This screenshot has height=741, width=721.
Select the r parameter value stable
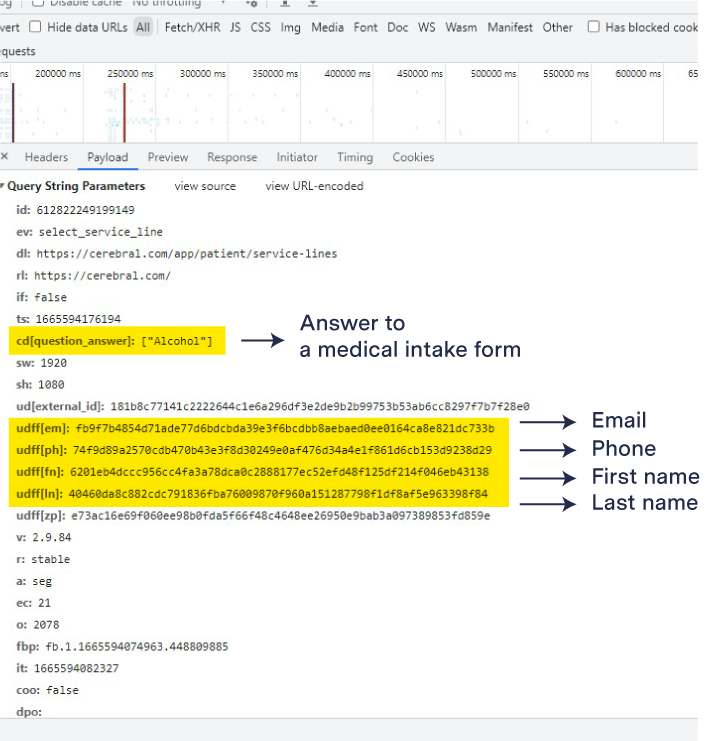click(x=51, y=559)
